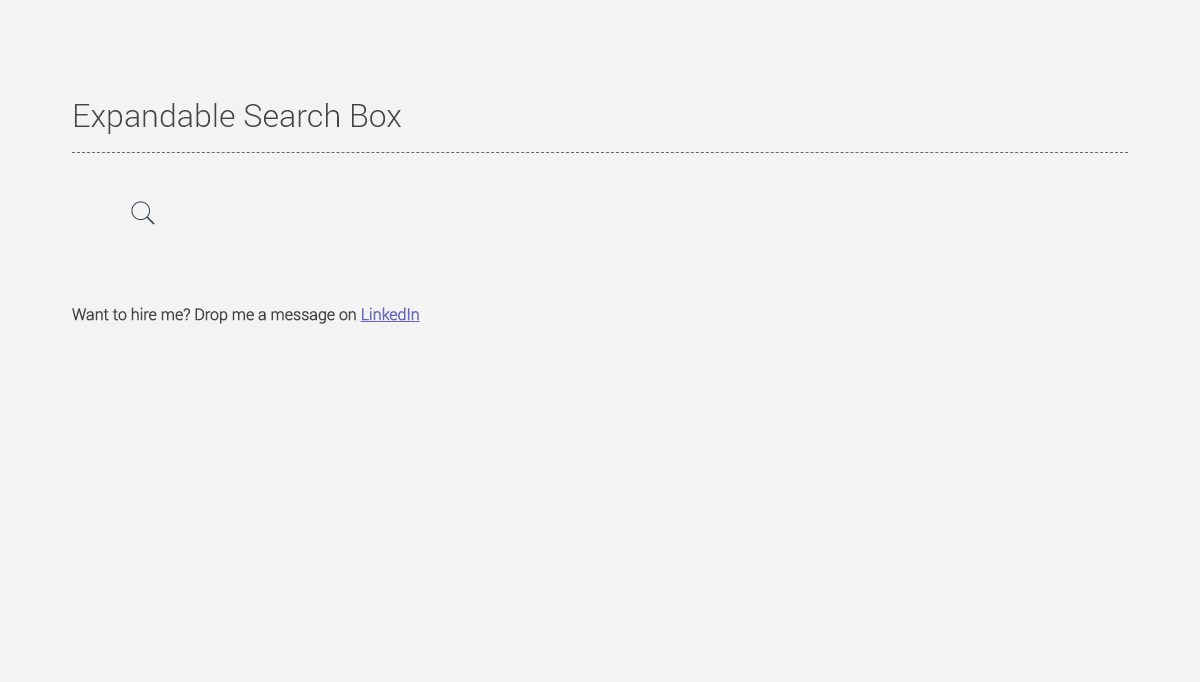
Task: Click the magnifier's round lens
Action: pyautogui.click(x=141, y=211)
